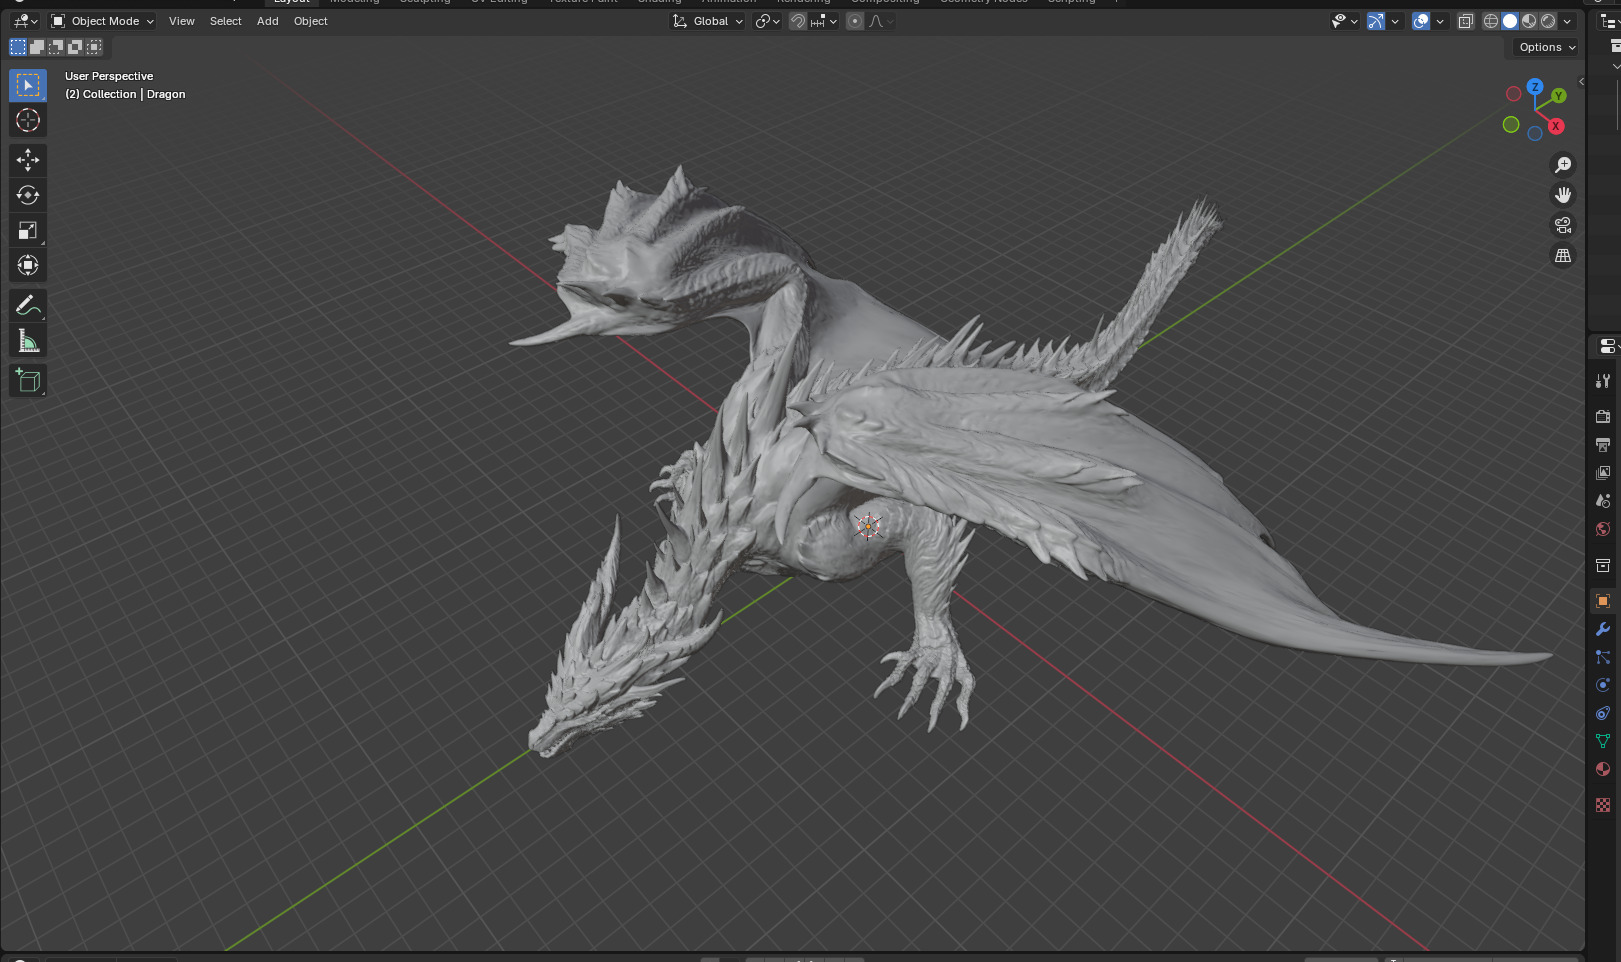Switch to wireframe viewport shading

(1491, 21)
